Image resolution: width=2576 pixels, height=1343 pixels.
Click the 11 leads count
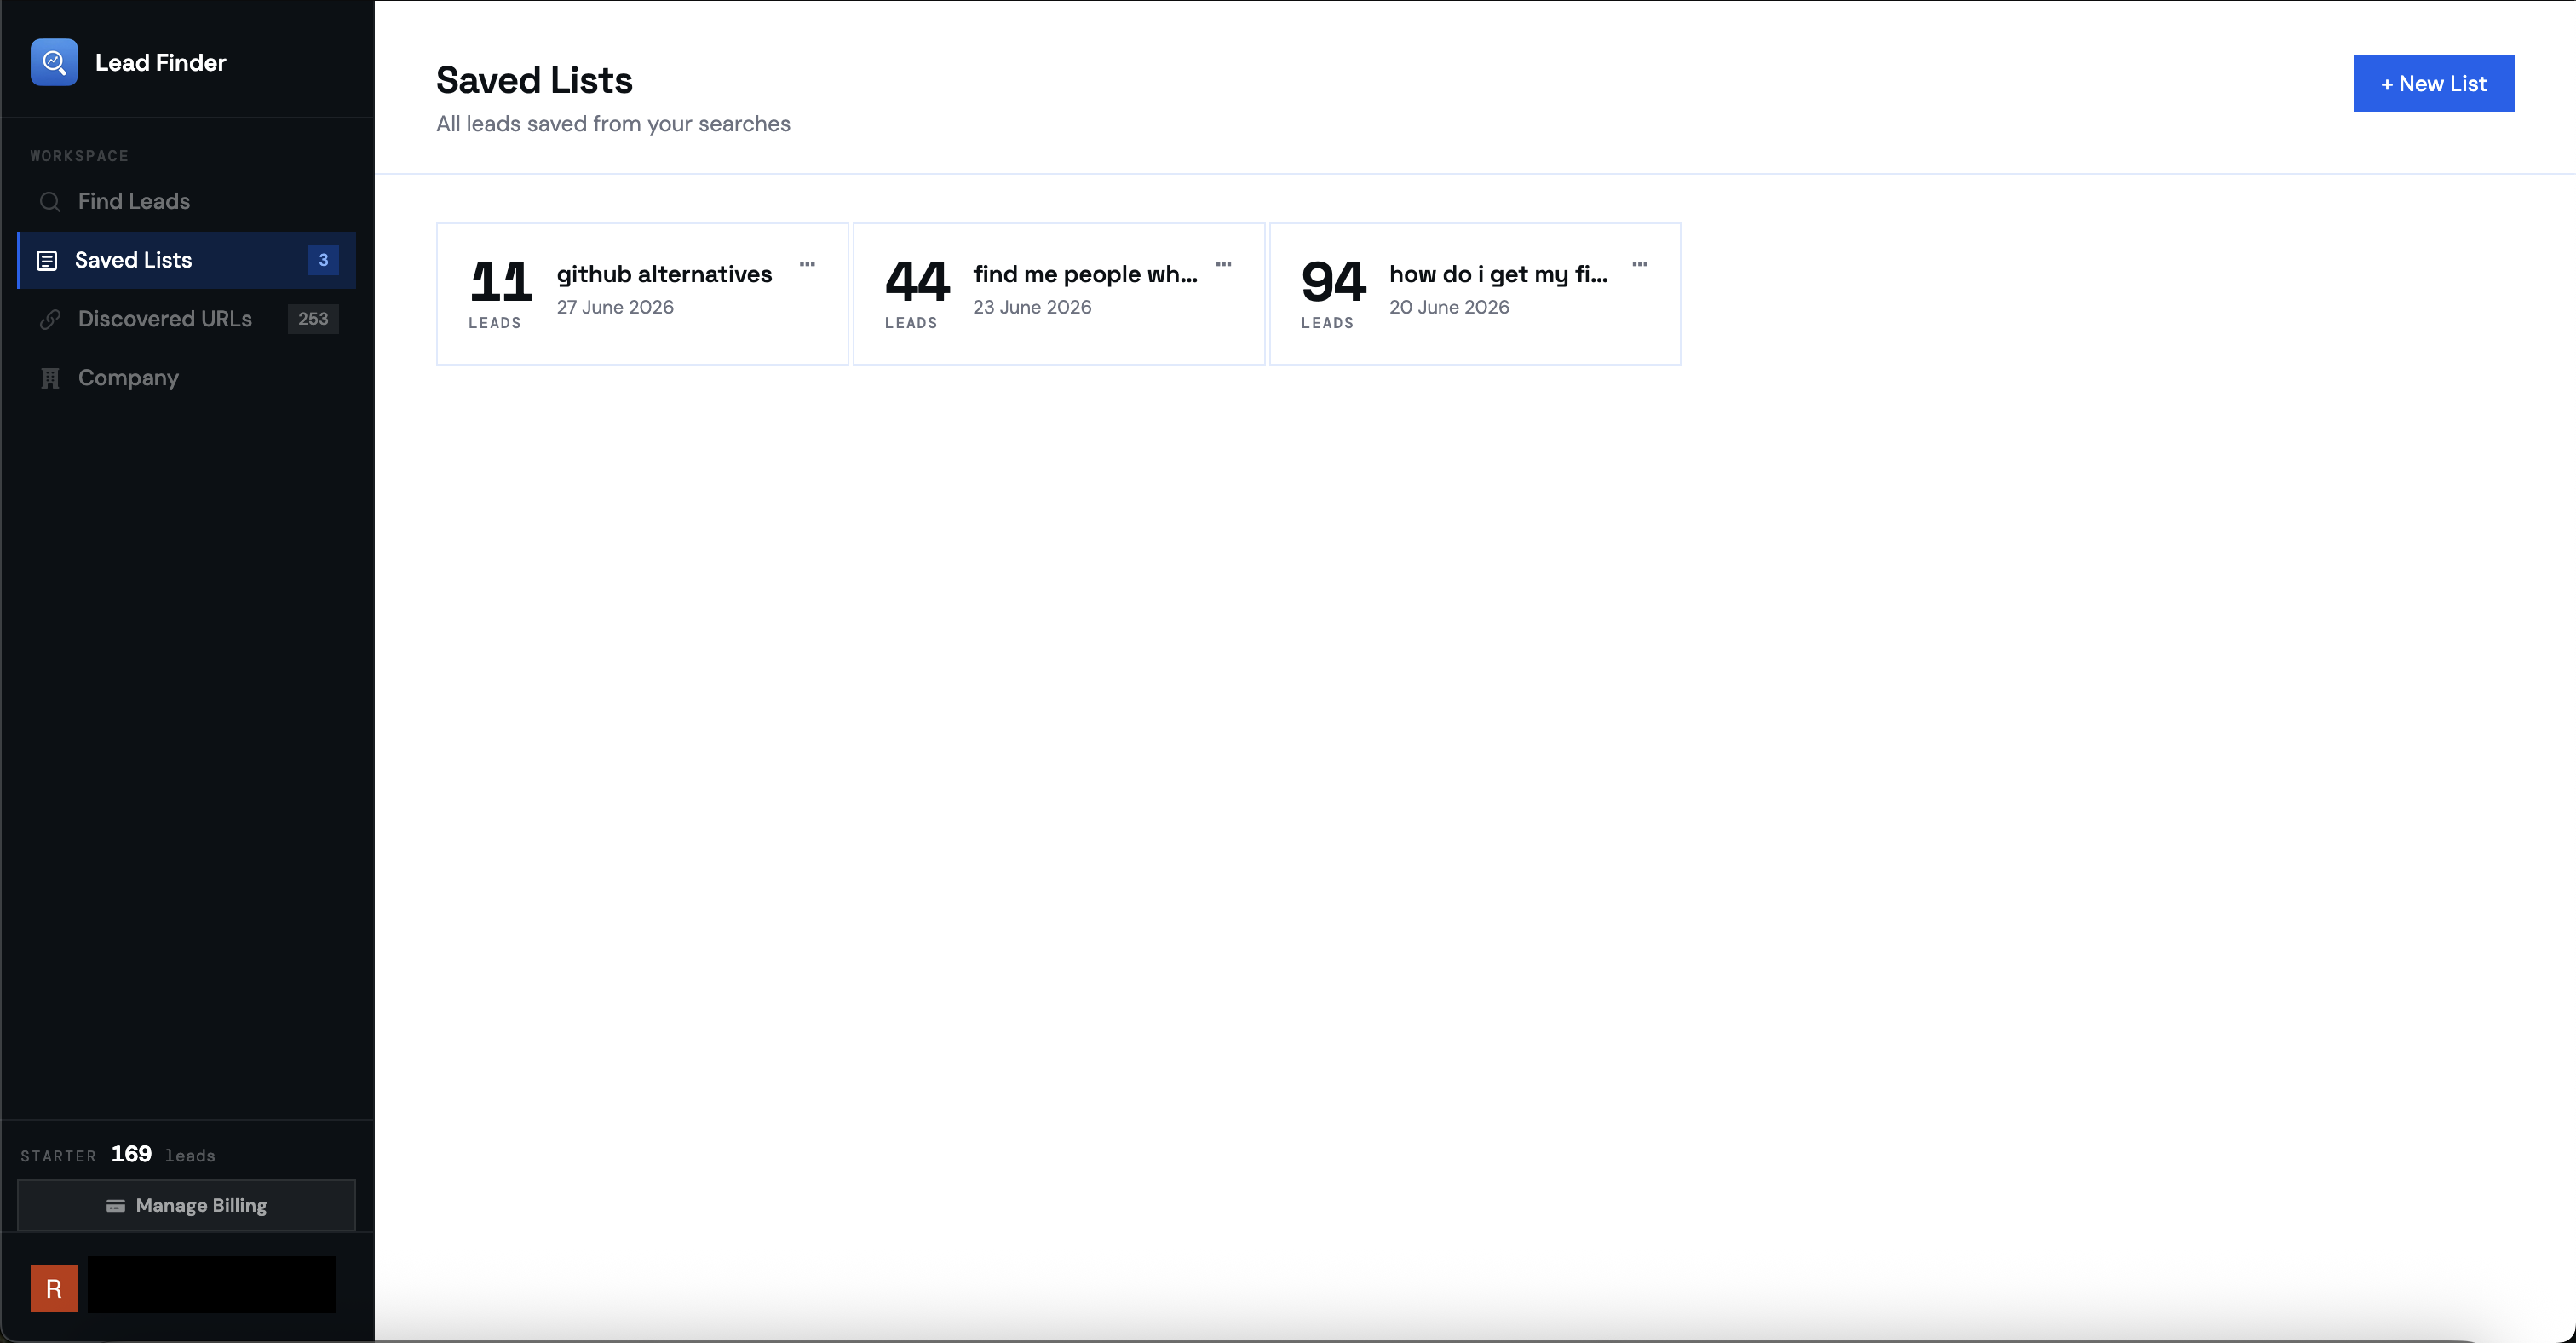500,282
